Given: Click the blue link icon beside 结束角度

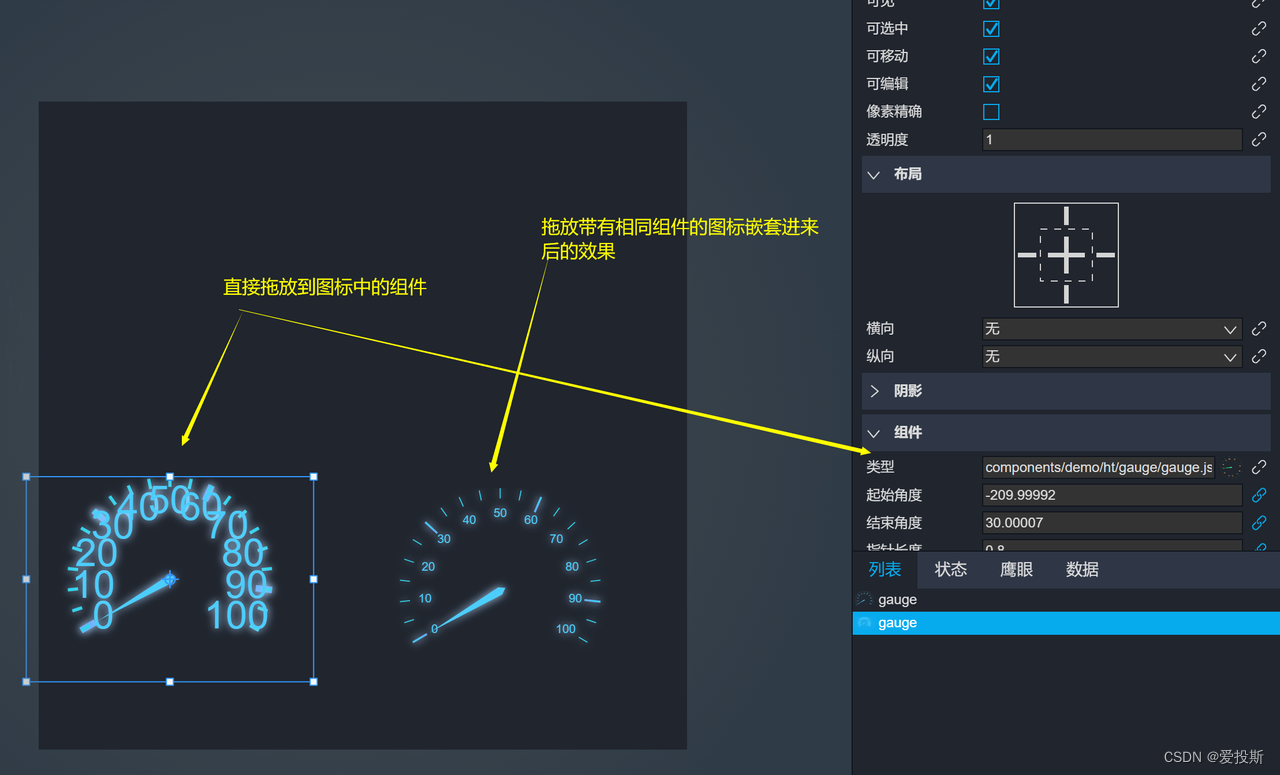Looking at the screenshot, I should tap(1258, 522).
